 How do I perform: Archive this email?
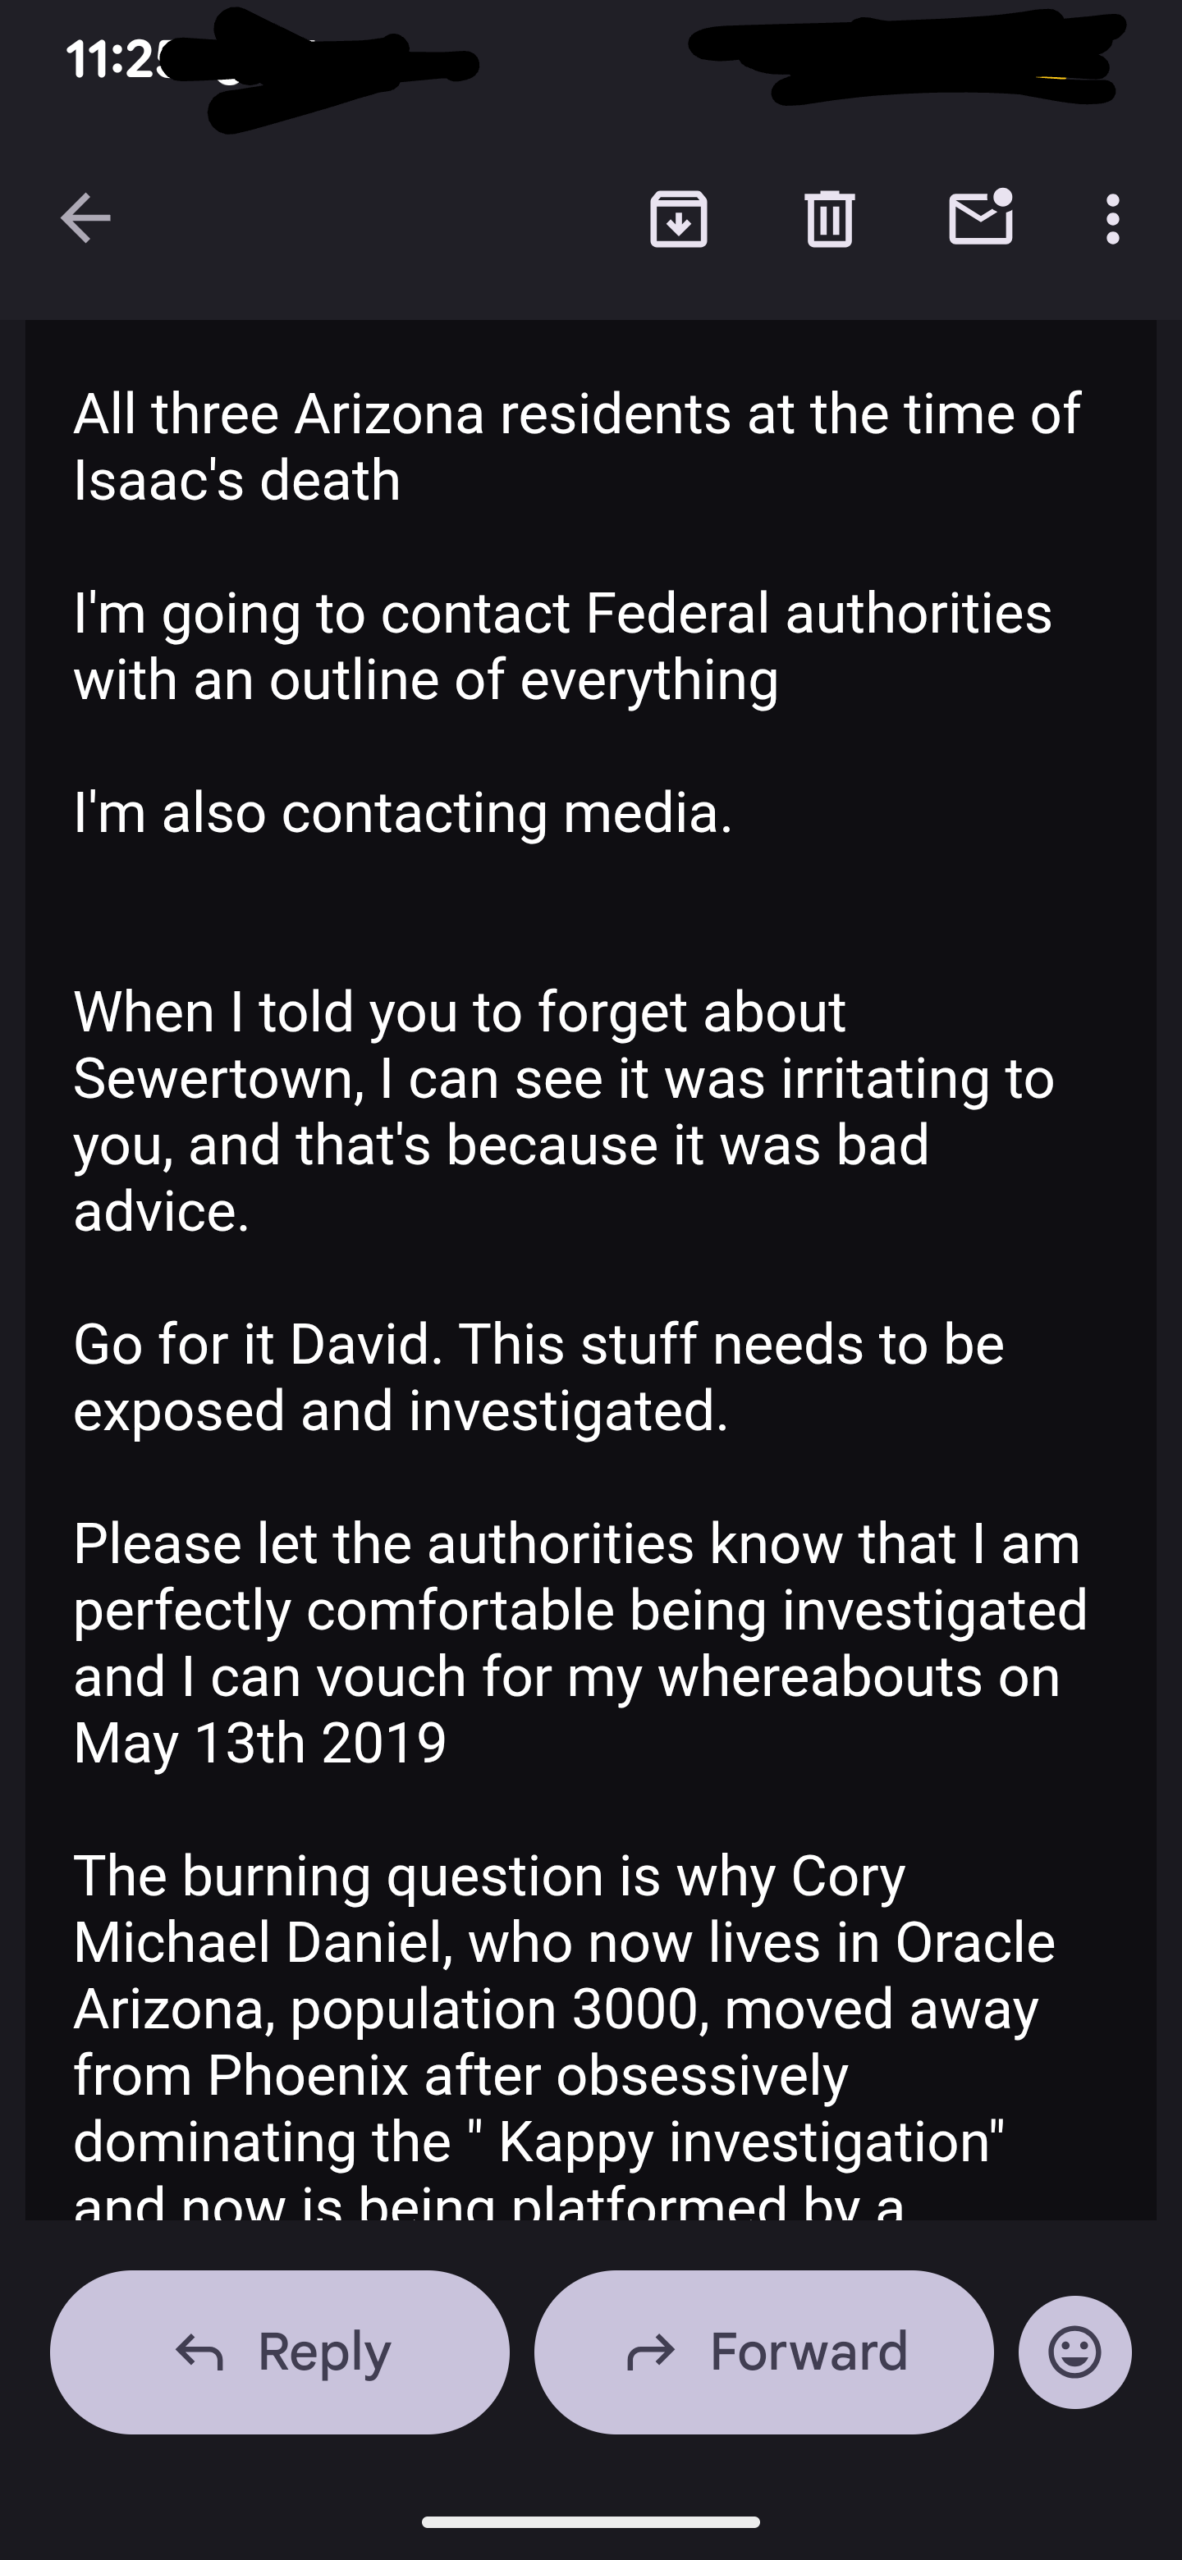click(x=679, y=218)
